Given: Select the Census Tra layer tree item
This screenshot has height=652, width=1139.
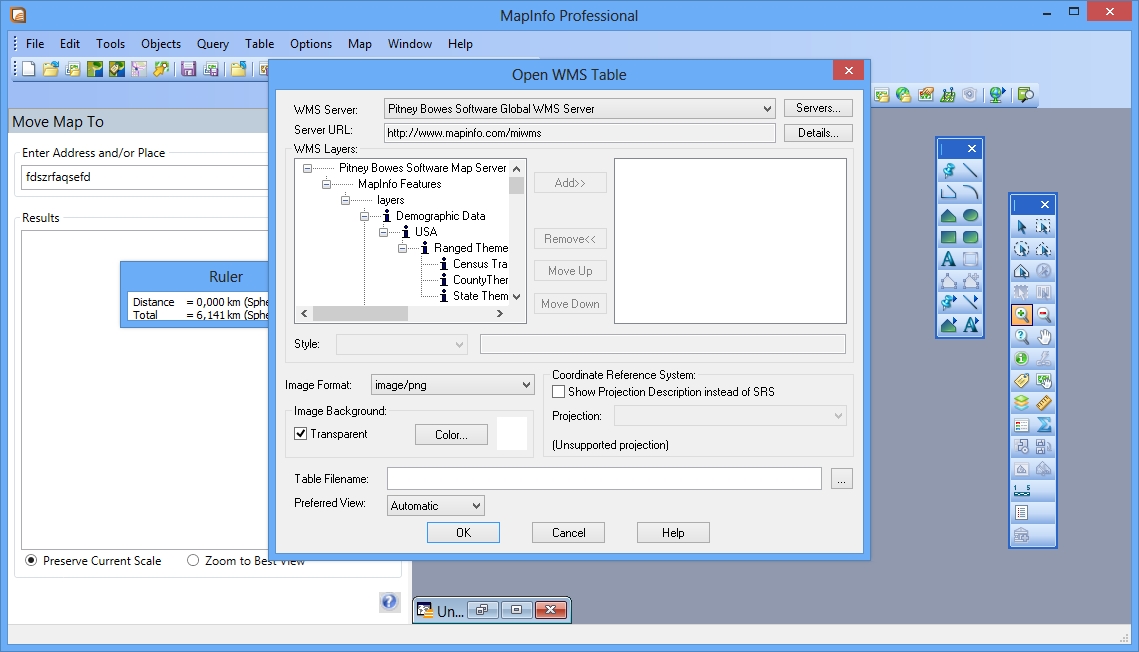Looking at the screenshot, I should 480,264.
